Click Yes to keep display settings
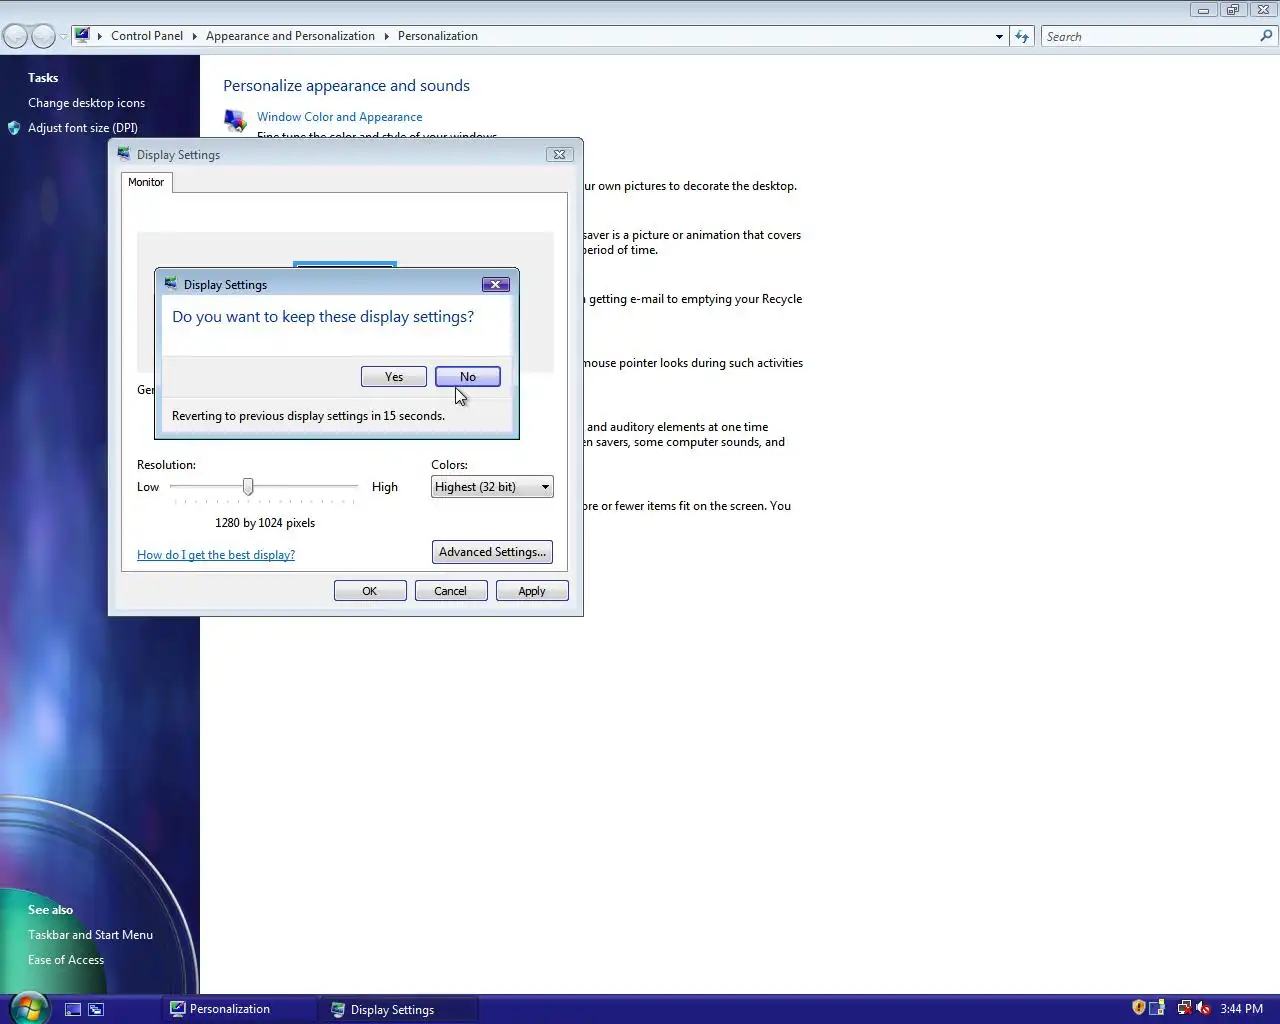Screen dimensions: 1280x1024 (394, 377)
